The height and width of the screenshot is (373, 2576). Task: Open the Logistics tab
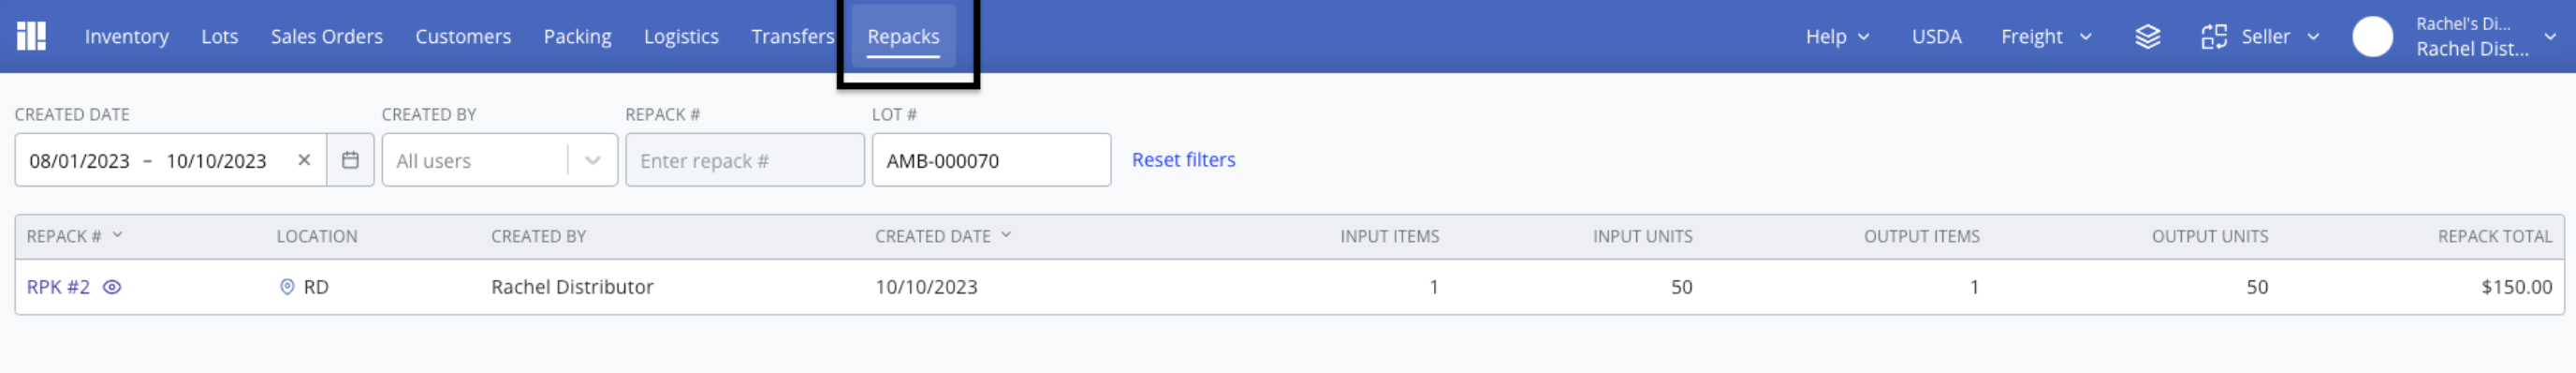pos(681,37)
